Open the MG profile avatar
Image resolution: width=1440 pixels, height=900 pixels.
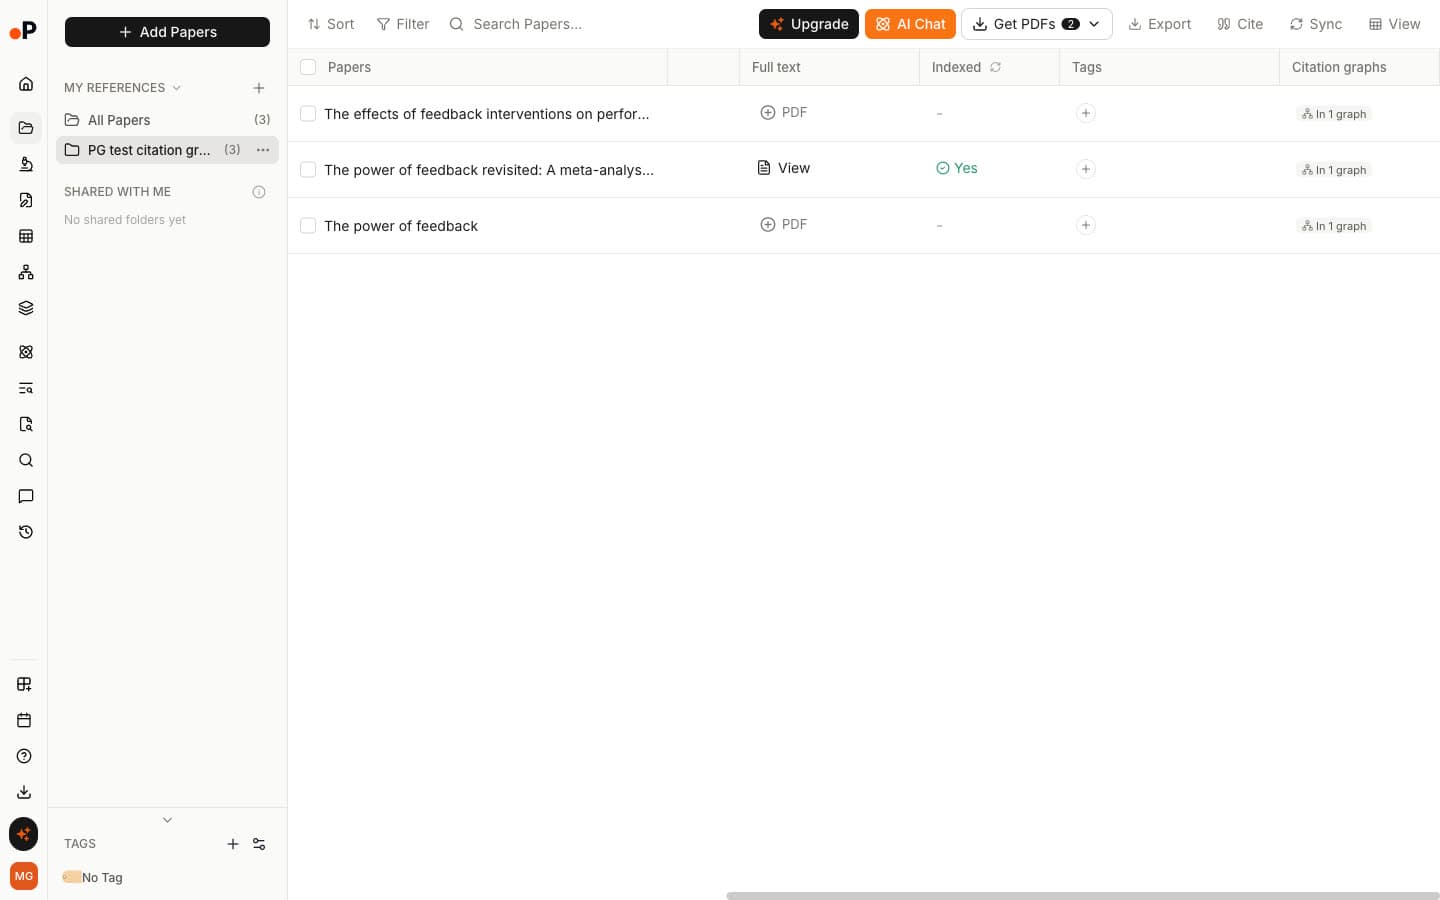pyautogui.click(x=24, y=876)
